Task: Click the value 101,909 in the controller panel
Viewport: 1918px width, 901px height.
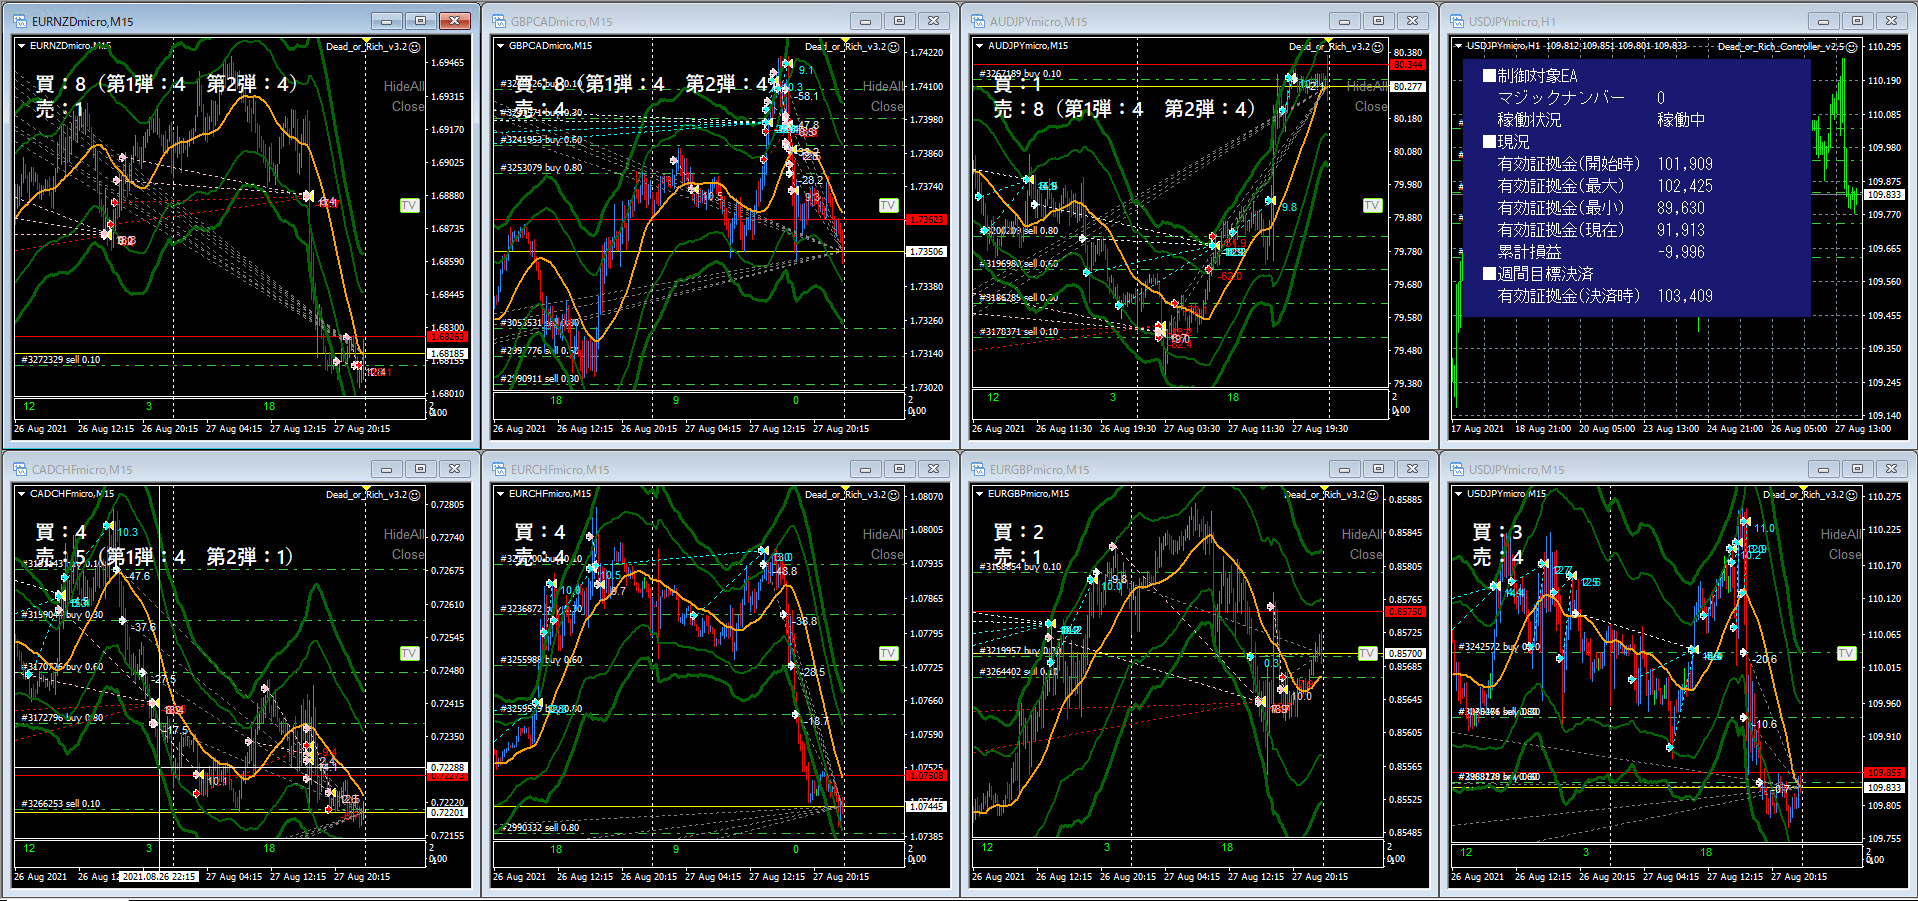Action: (1685, 164)
